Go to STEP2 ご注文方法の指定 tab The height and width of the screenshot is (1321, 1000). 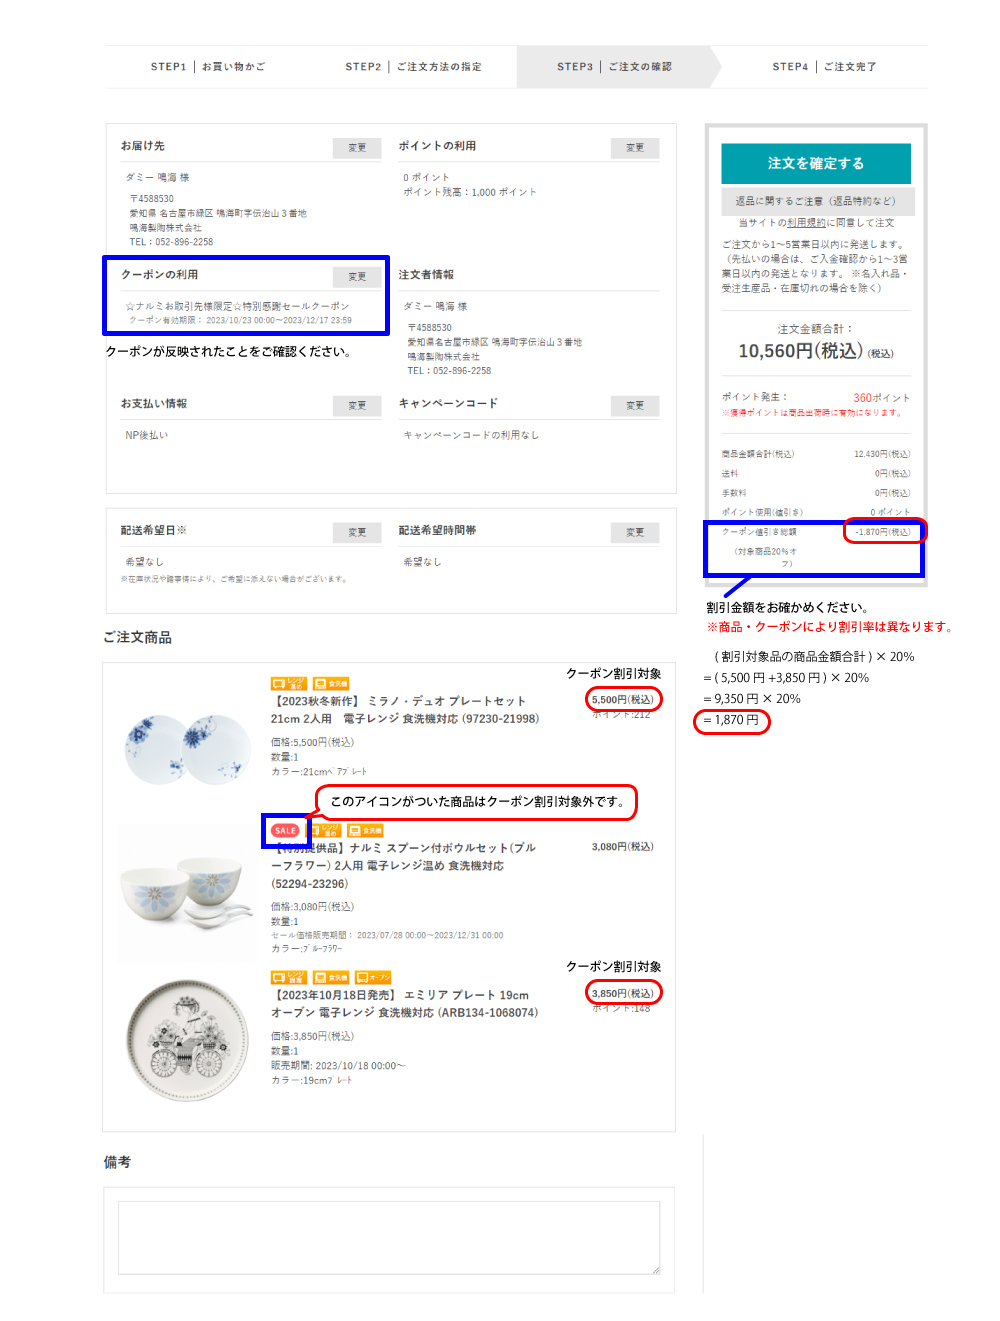(x=414, y=67)
